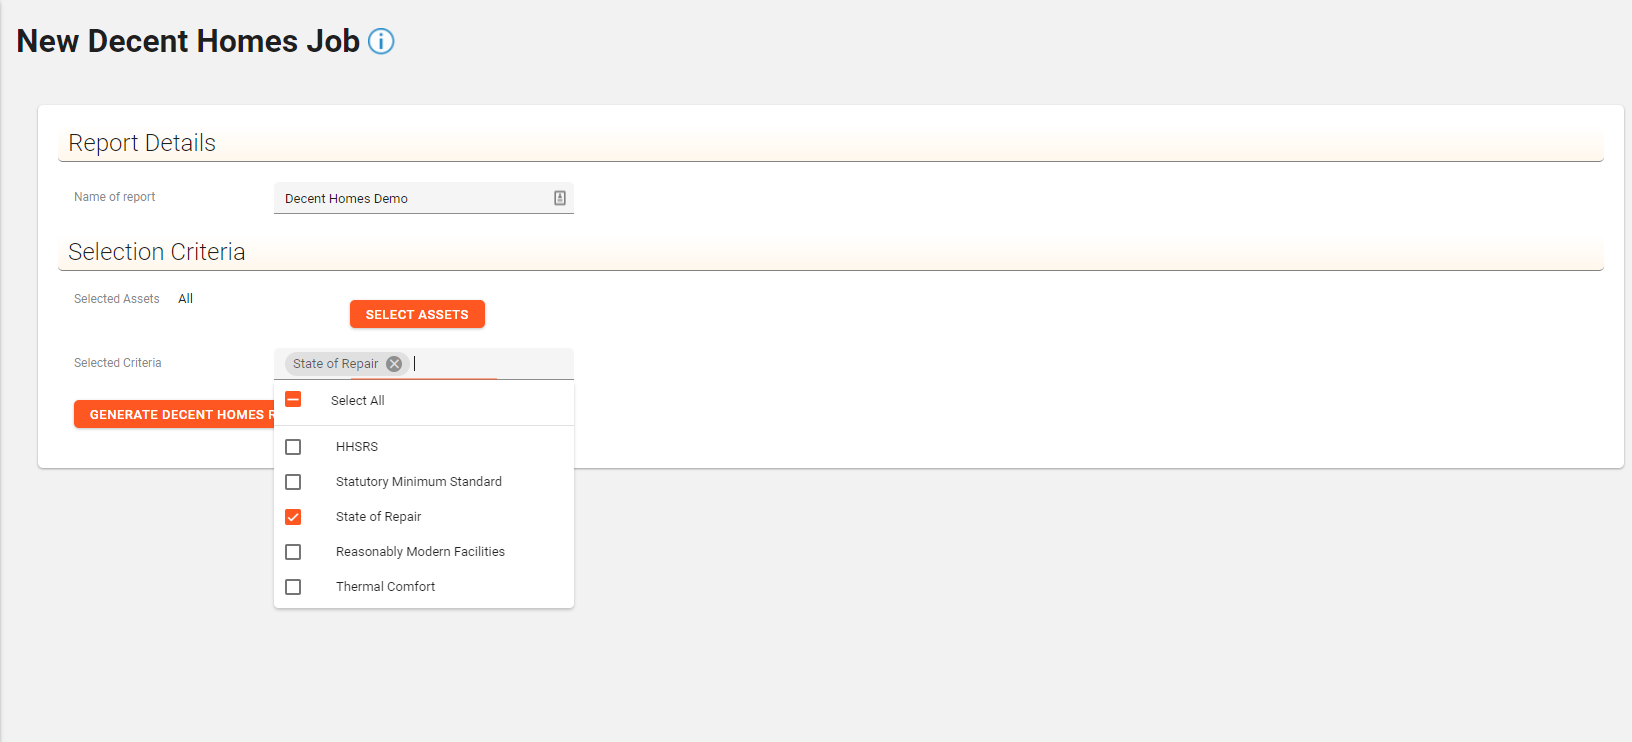The width and height of the screenshot is (1632, 742).
Task: Click the info icon beside the page title
Action: point(381,41)
